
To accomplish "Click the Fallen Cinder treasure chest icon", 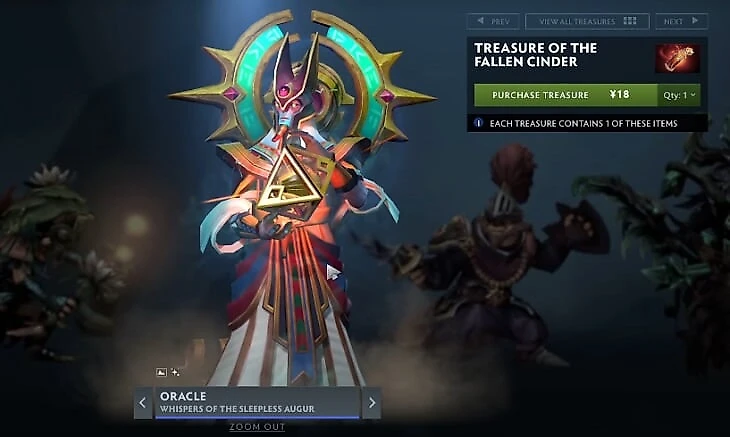I will coord(677,58).
